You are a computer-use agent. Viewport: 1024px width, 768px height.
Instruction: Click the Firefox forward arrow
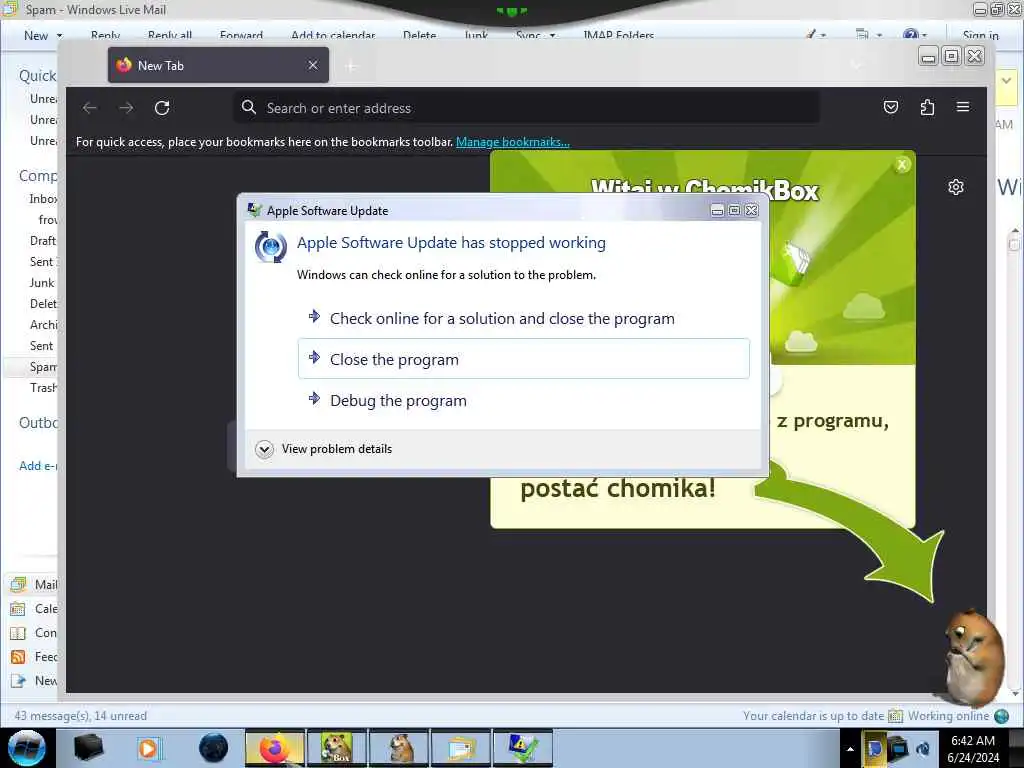point(126,108)
